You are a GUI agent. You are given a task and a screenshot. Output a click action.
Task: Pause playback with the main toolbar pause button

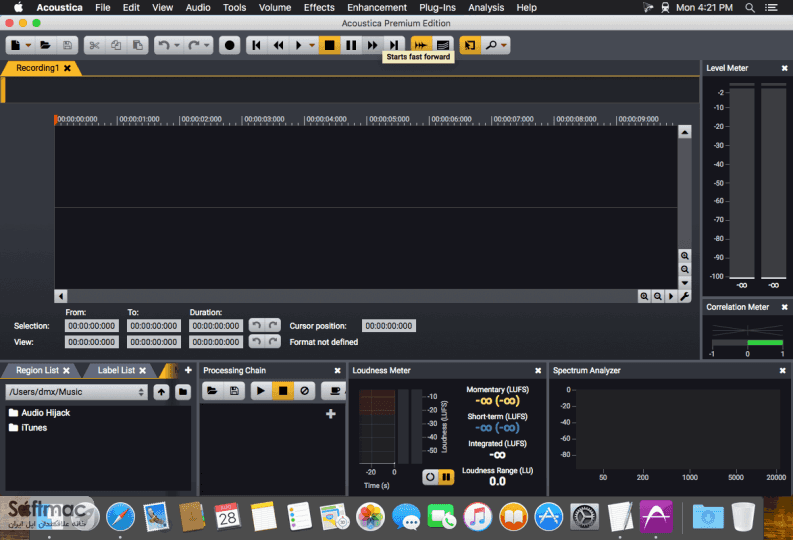[x=351, y=46]
